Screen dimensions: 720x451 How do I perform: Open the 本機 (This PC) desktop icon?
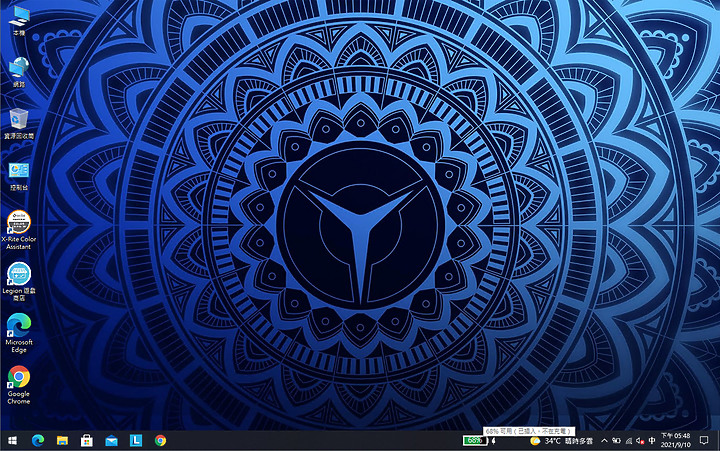point(19,22)
